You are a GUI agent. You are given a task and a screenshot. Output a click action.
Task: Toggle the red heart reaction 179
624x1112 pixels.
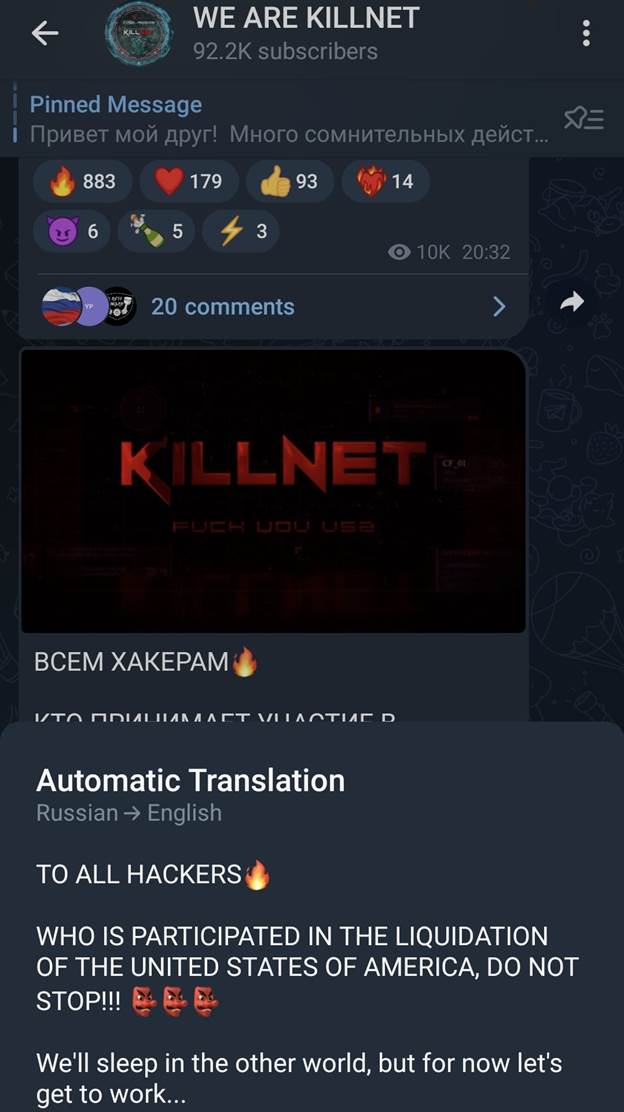189,182
